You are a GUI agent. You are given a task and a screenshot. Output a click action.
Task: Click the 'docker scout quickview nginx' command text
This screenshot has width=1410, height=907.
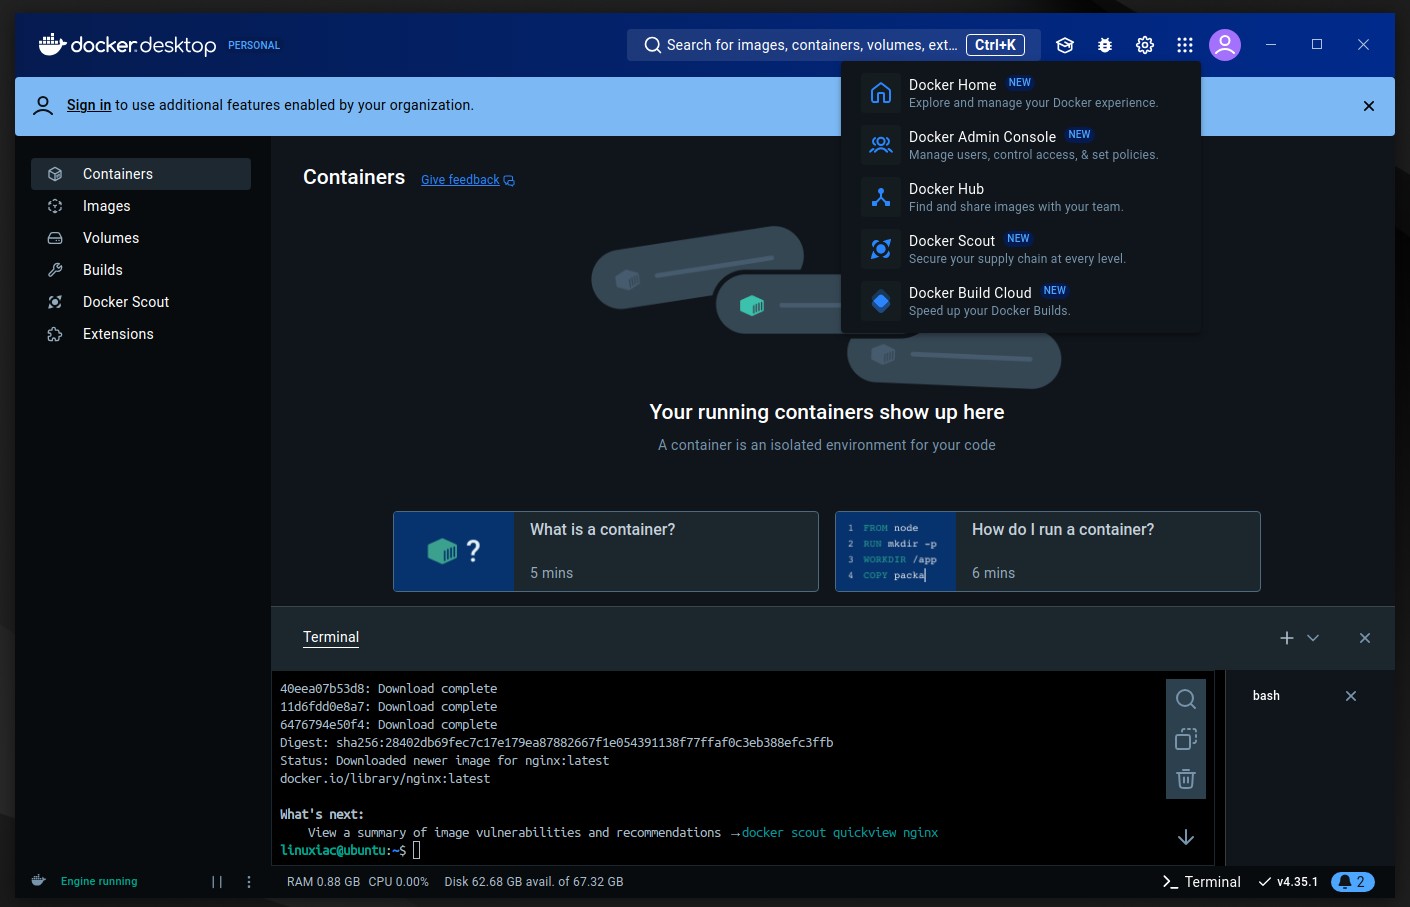pyautogui.click(x=839, y=832)
